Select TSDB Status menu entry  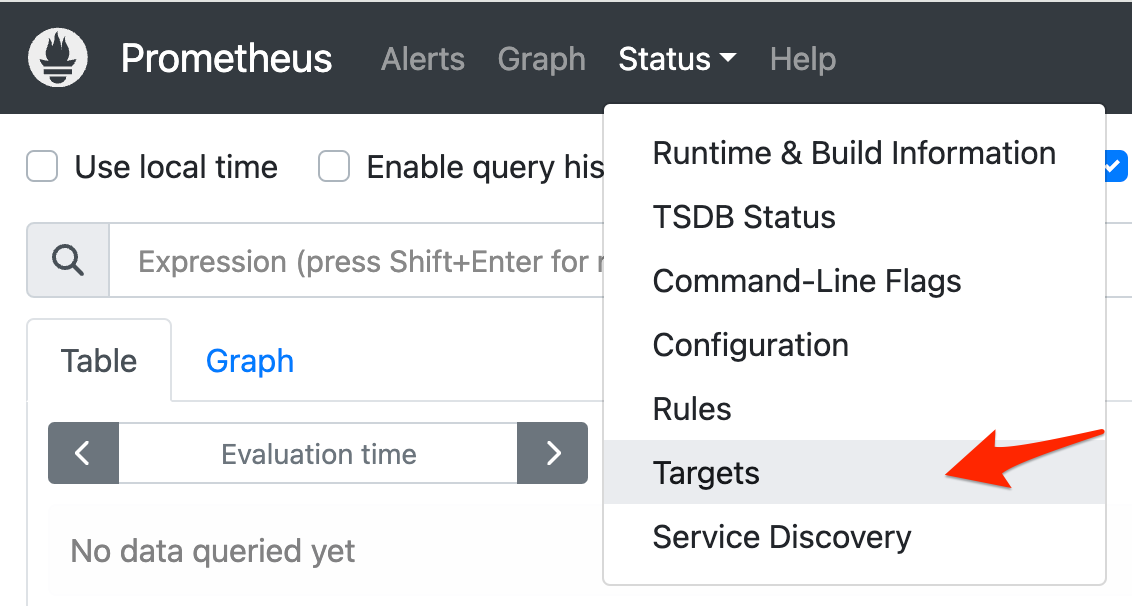(x=854, y=217)
